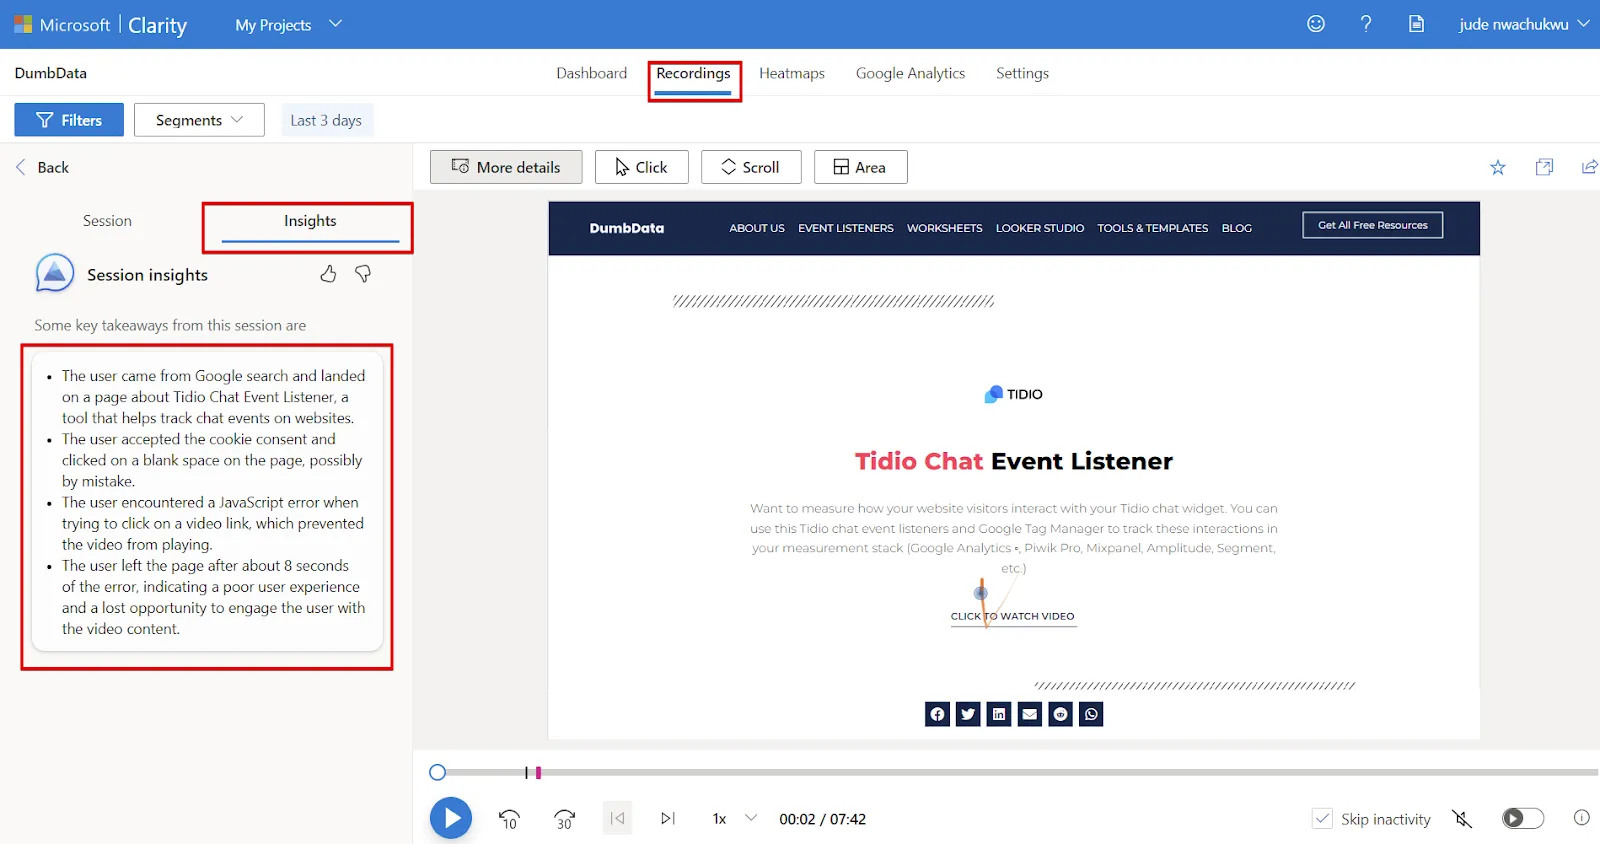This screenshot has width=1600, height=844.
Task: Share the recording using share icon
Action: point(1589,167)
